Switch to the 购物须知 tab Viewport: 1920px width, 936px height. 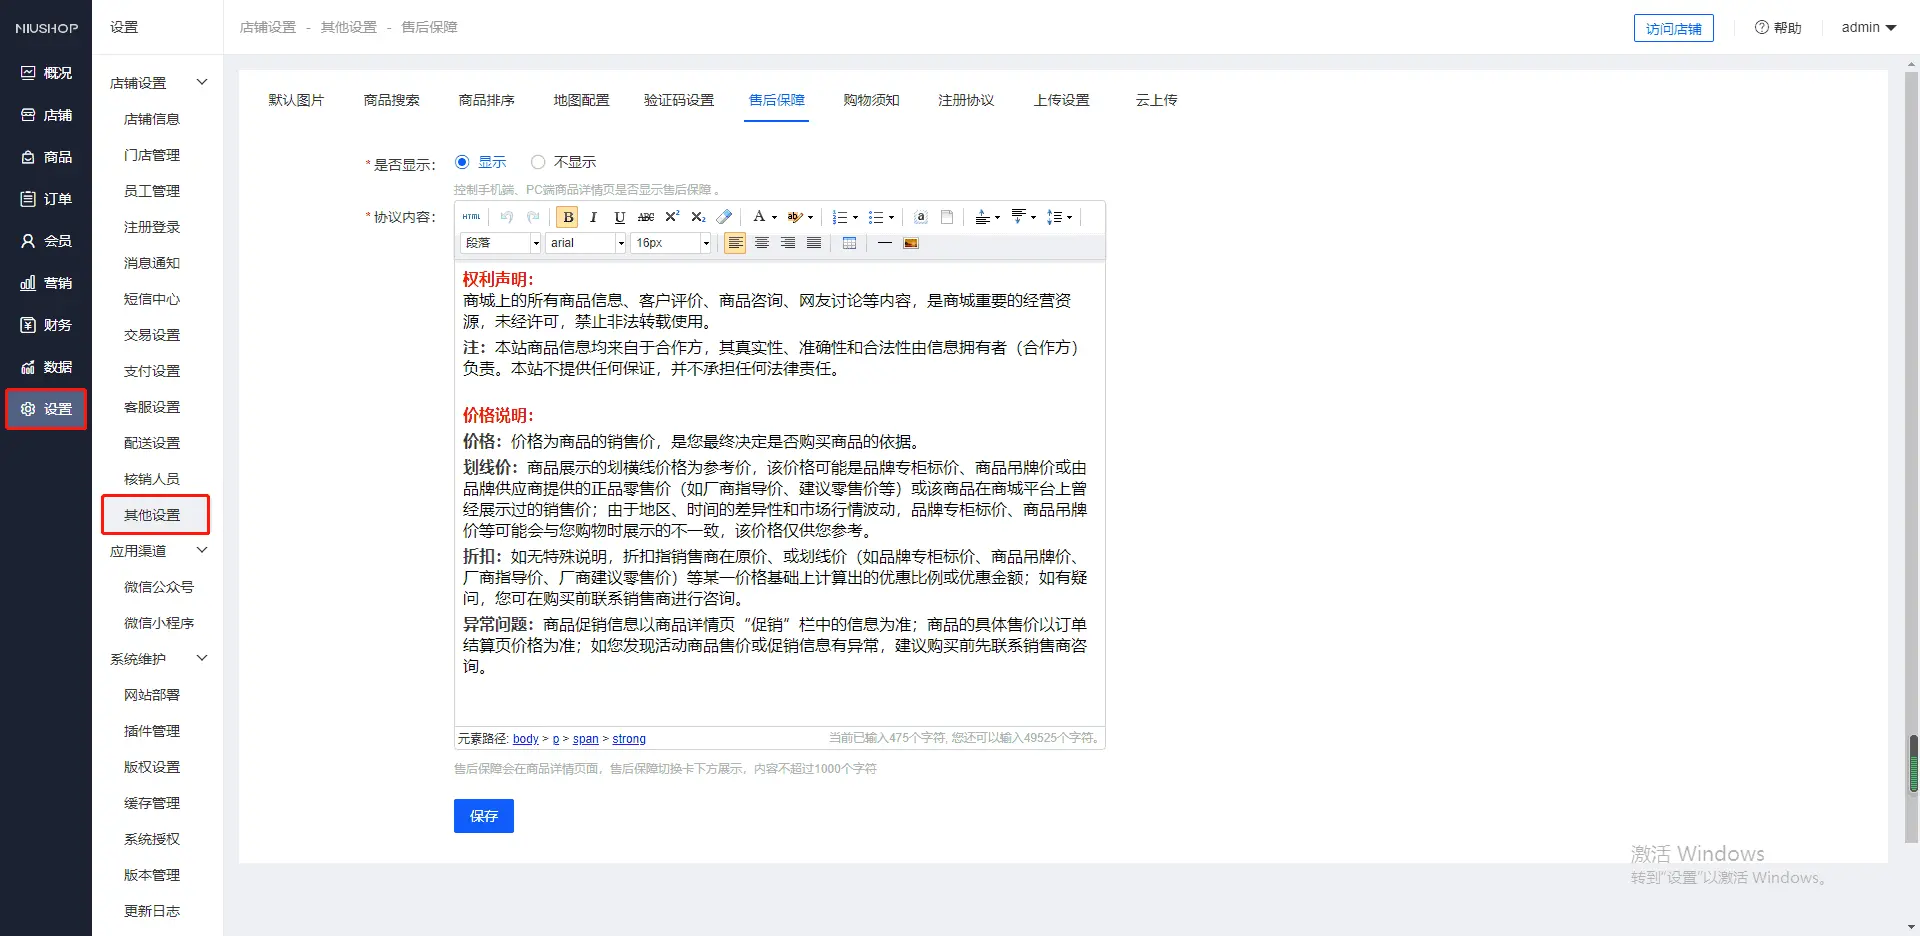[x=871, y=100]
